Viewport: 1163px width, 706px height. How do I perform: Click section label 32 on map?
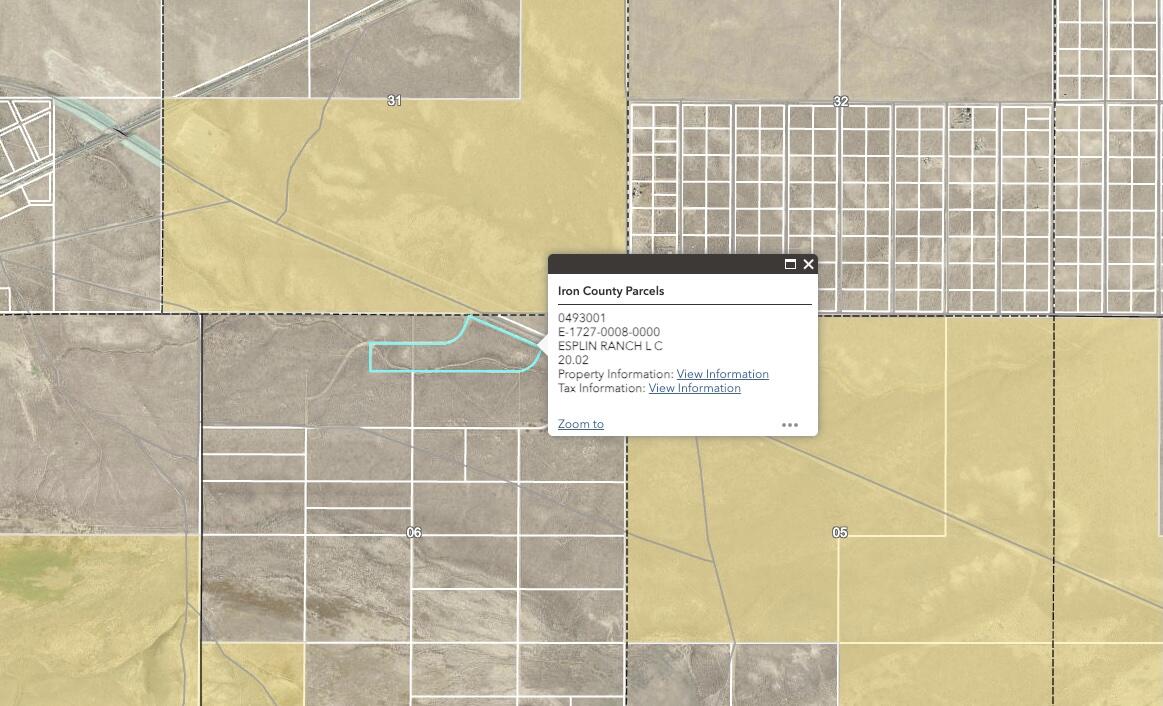(x=840, y=102)
